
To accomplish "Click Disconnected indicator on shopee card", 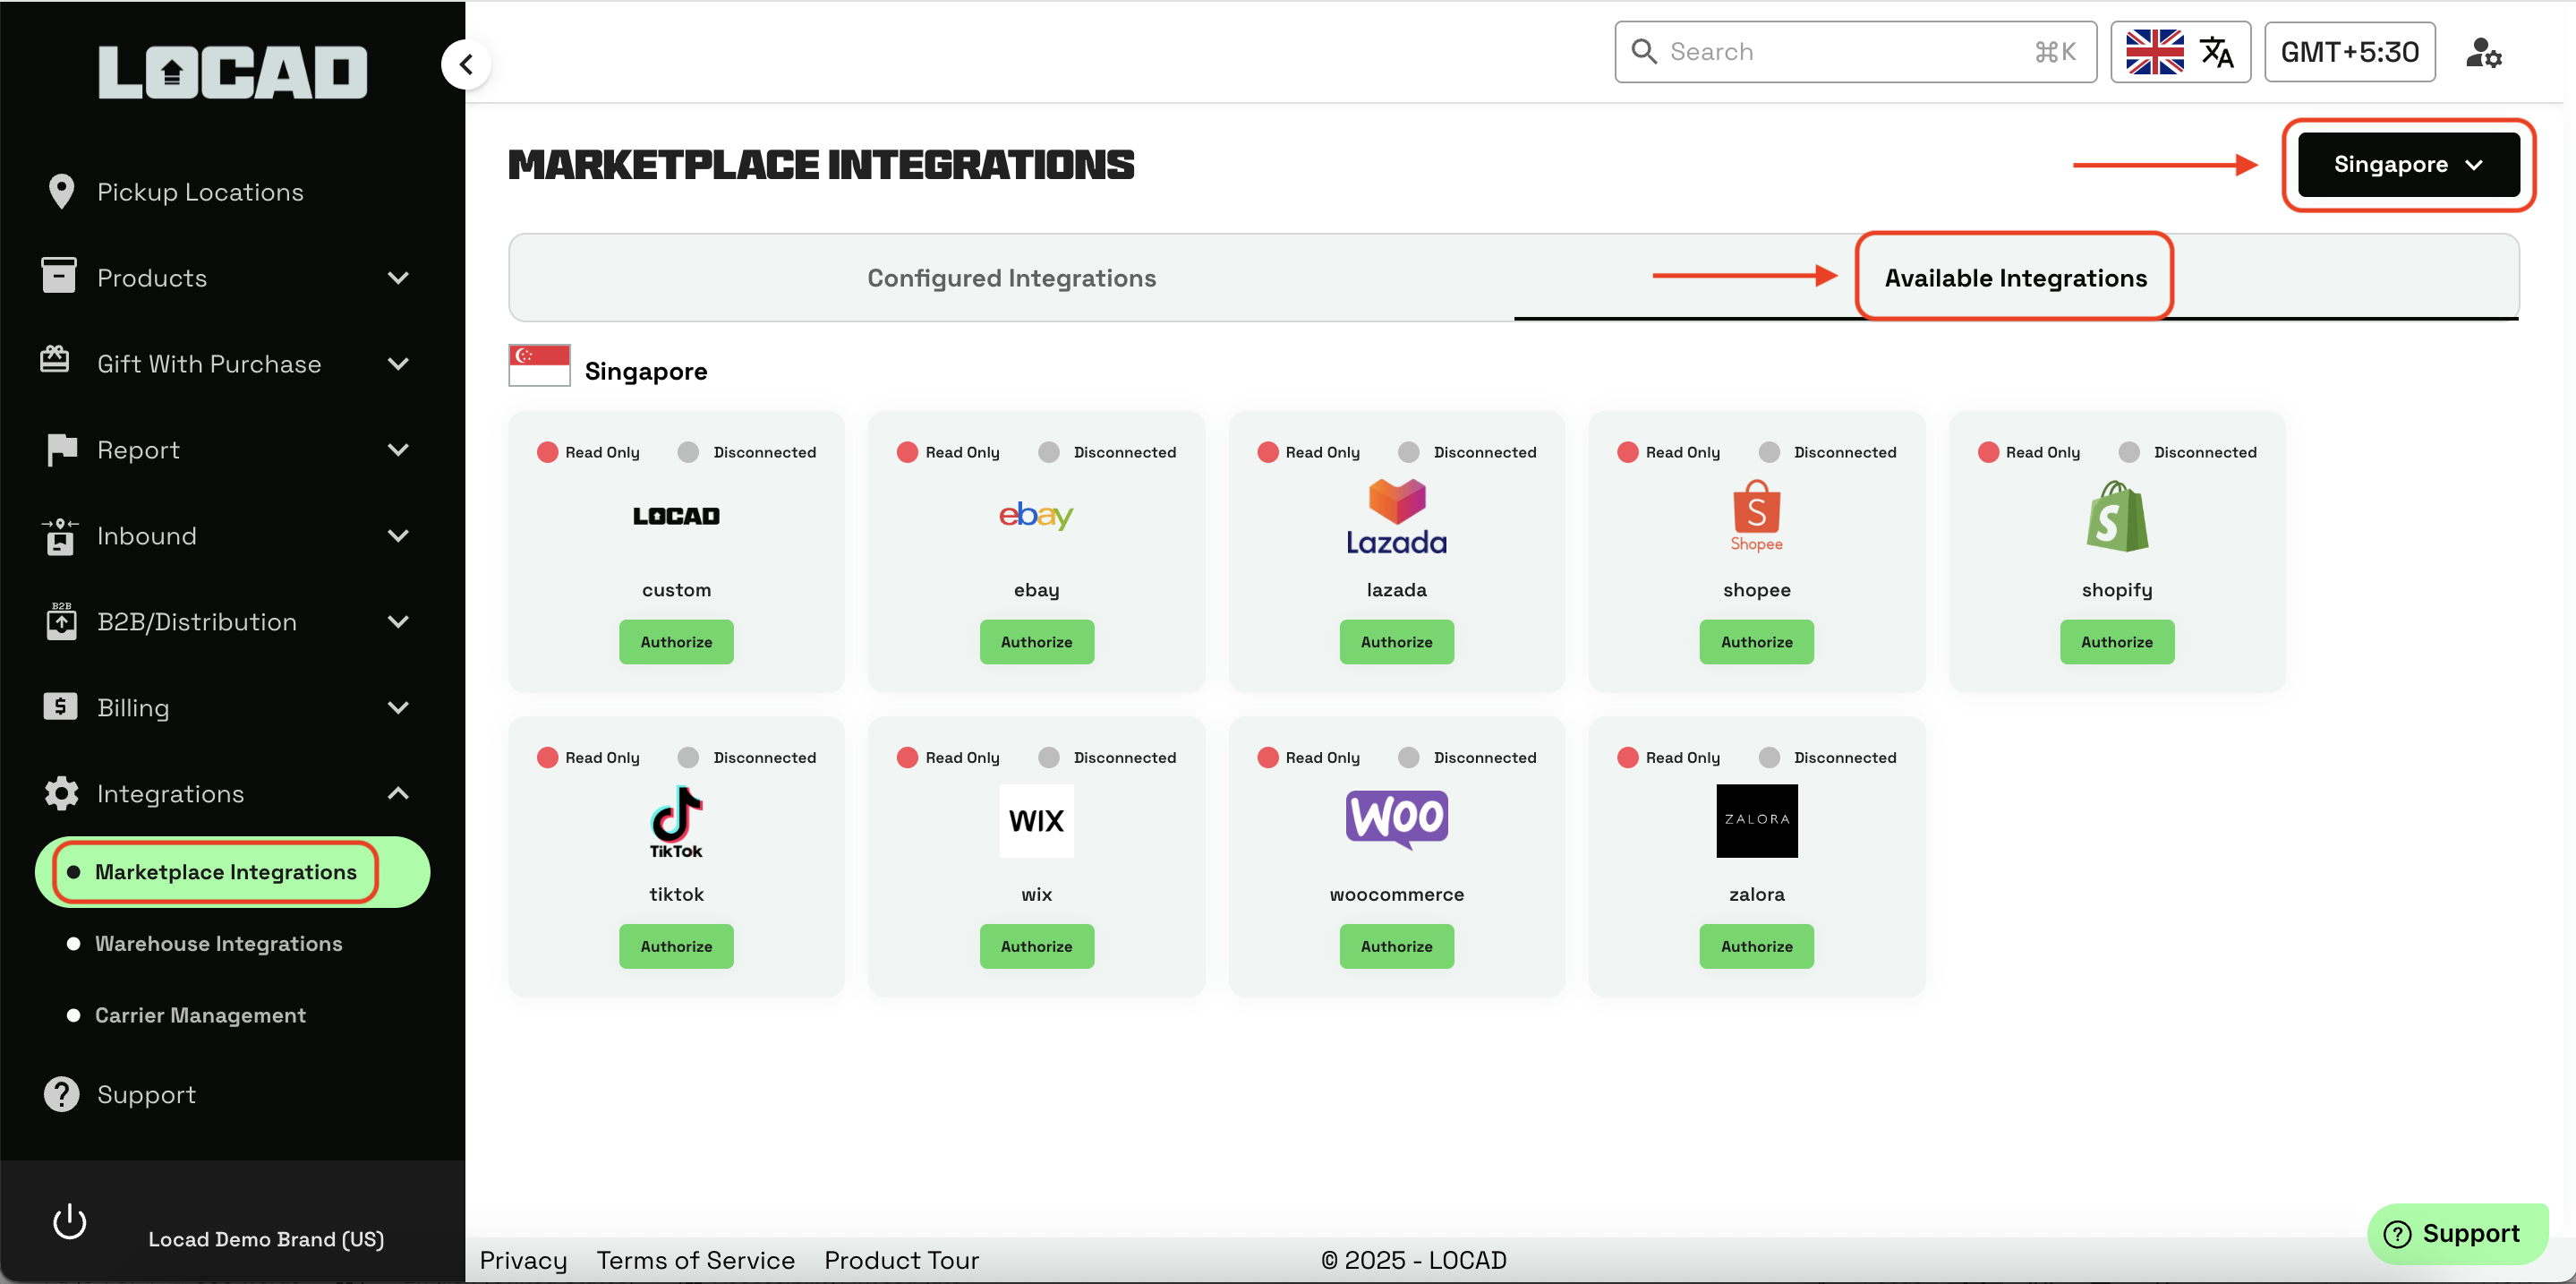I will [1769, 452].
